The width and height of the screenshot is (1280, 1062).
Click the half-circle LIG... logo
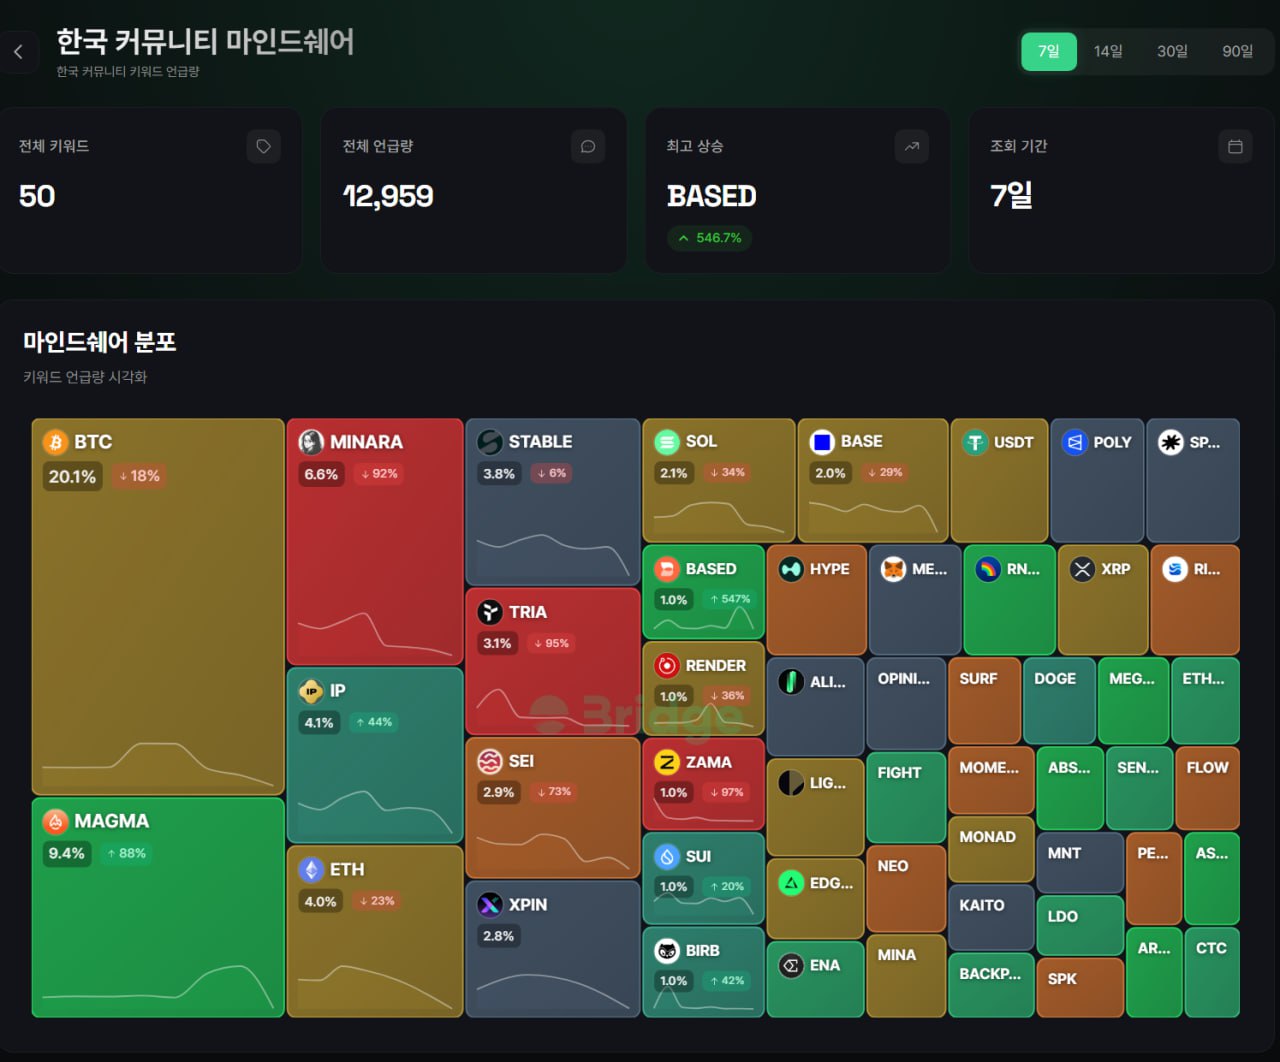(x=791, y=783)
